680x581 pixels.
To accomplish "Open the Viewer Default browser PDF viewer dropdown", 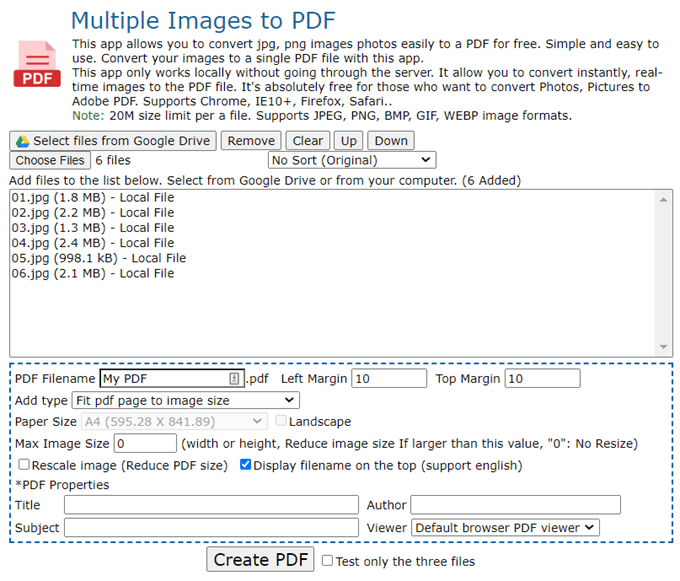I will point(505,528).
